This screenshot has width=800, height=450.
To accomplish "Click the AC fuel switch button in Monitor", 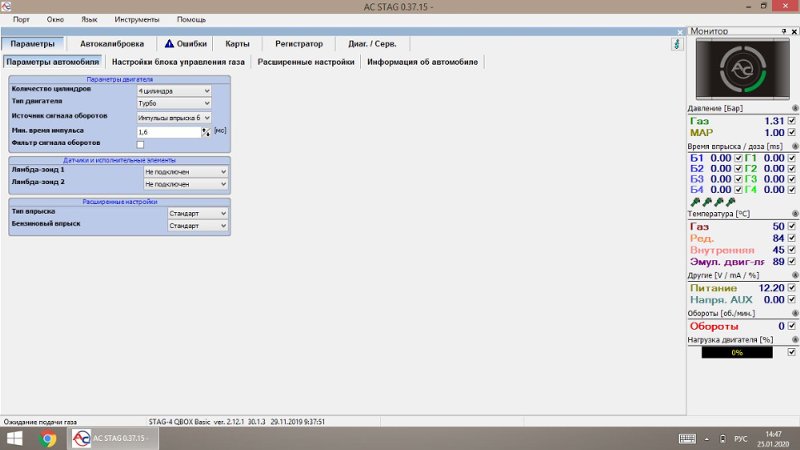I will click(742, 69).
